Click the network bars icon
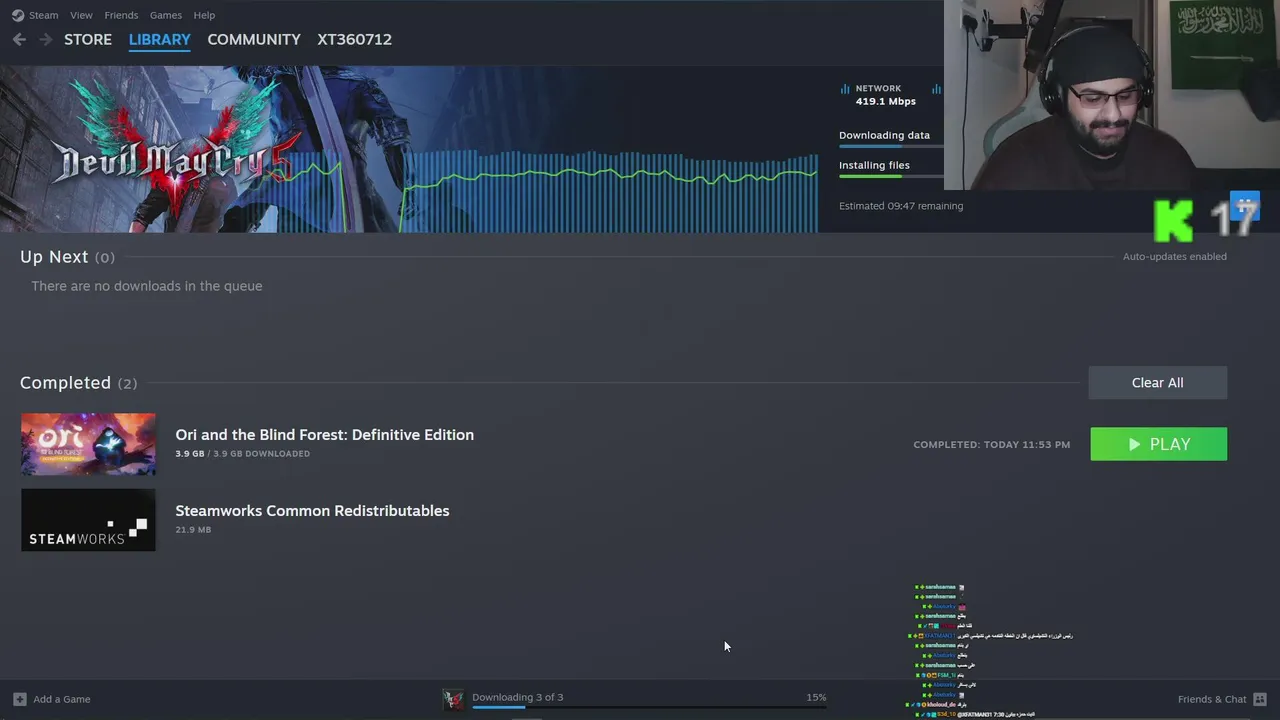The height and width of the screenshot is (720, 1280). (x=845, y=89)
